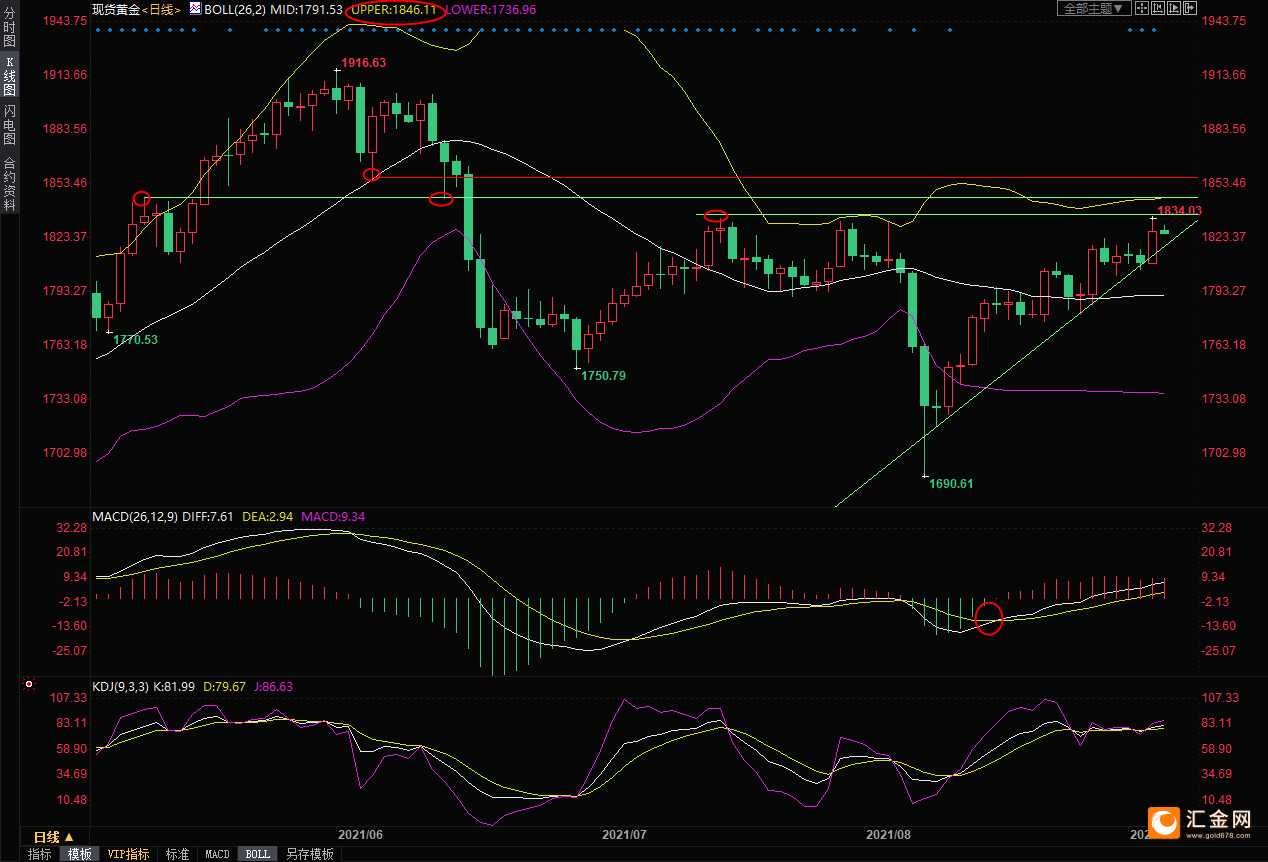Select the 指标 bottom tab
The image size is (1268, 862).
pyautogui.click(x=40, y=854)
